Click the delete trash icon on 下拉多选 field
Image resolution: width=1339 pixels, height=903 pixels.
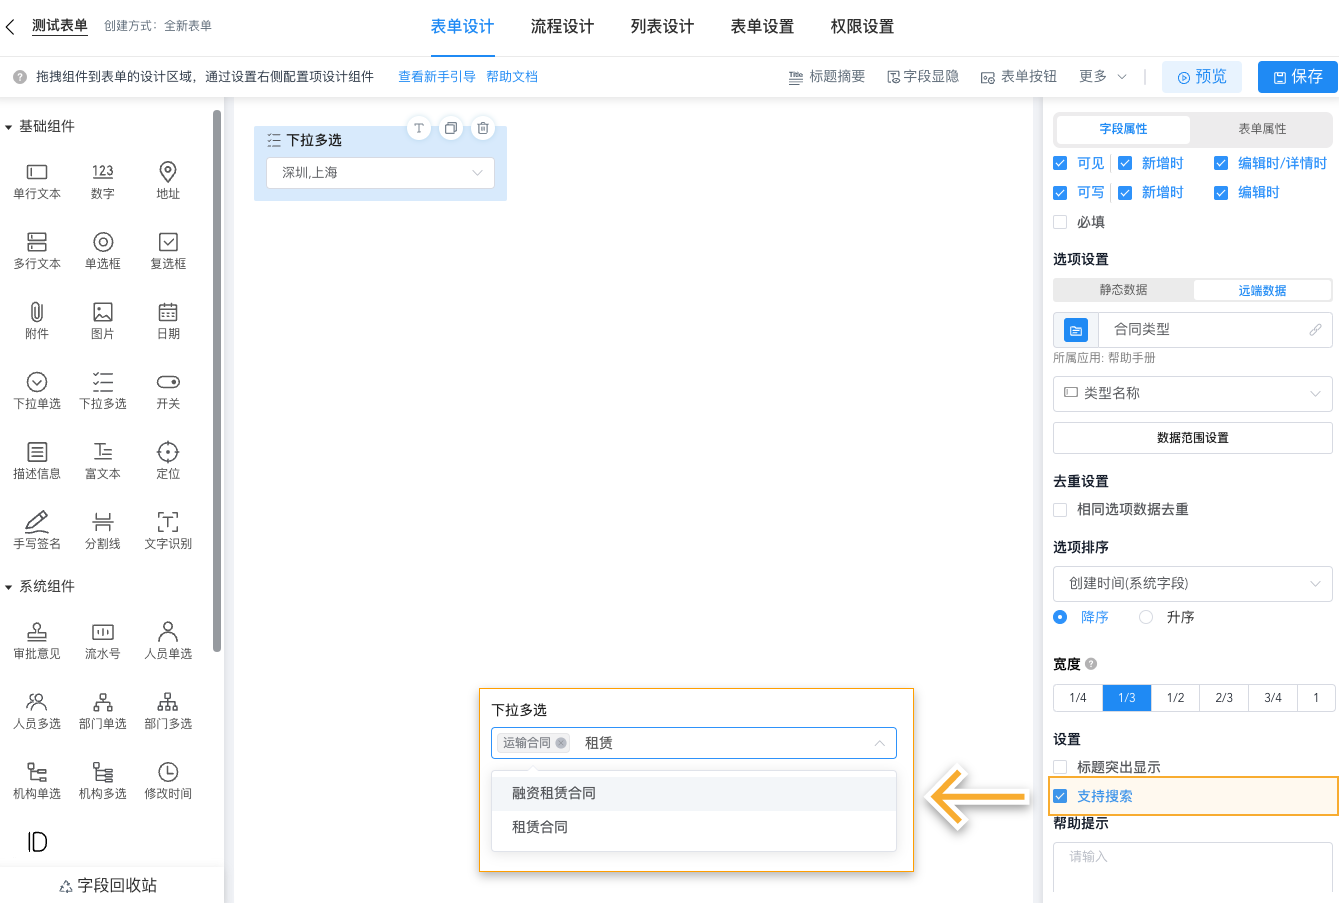point(483,128)
